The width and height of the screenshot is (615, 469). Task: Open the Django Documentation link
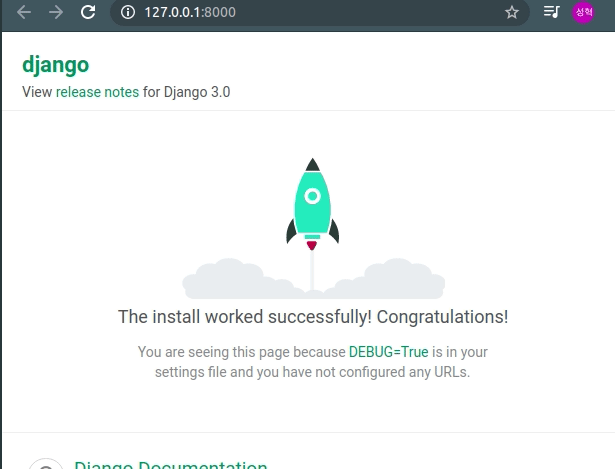click(171, 465)
